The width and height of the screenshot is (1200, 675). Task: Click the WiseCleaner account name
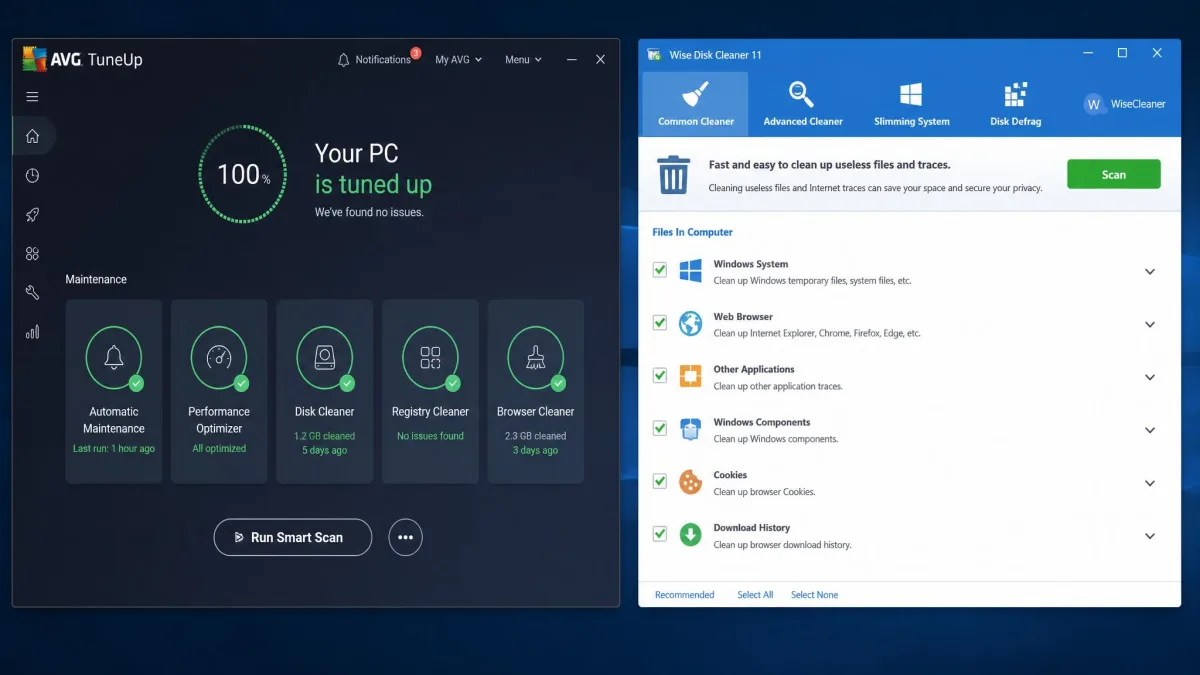1138,104
